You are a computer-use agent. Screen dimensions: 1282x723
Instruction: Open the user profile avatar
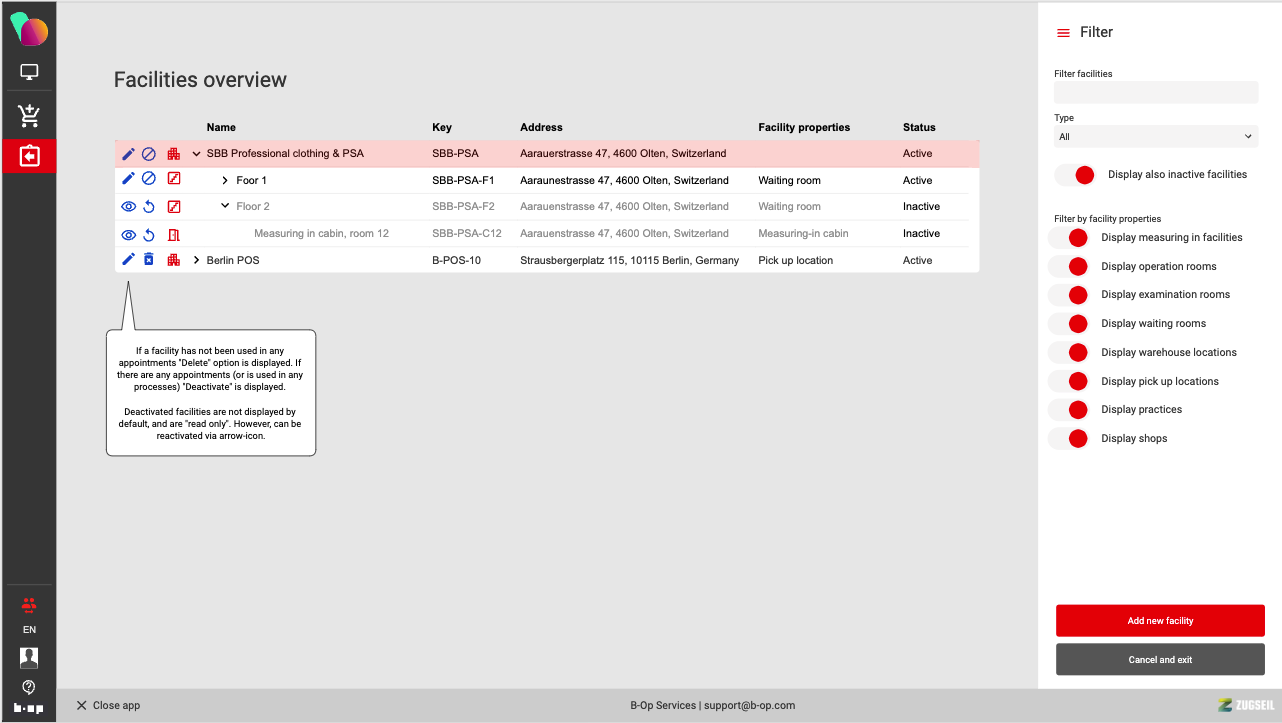[x=29, y=657]
